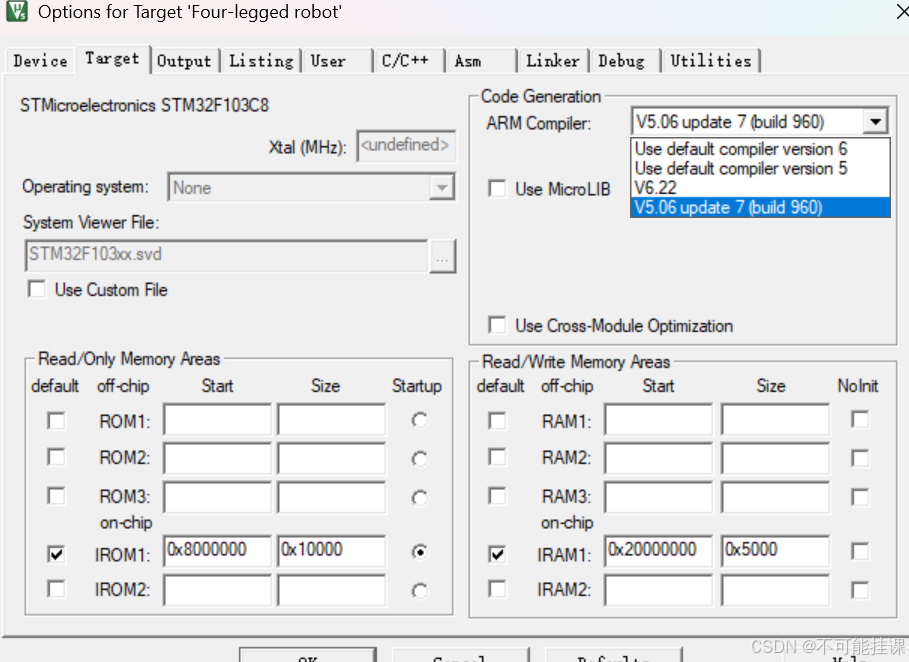Enable NoInit for IRAM2
The width and height of the screenshot is (909, 662).
pos(860,590)
